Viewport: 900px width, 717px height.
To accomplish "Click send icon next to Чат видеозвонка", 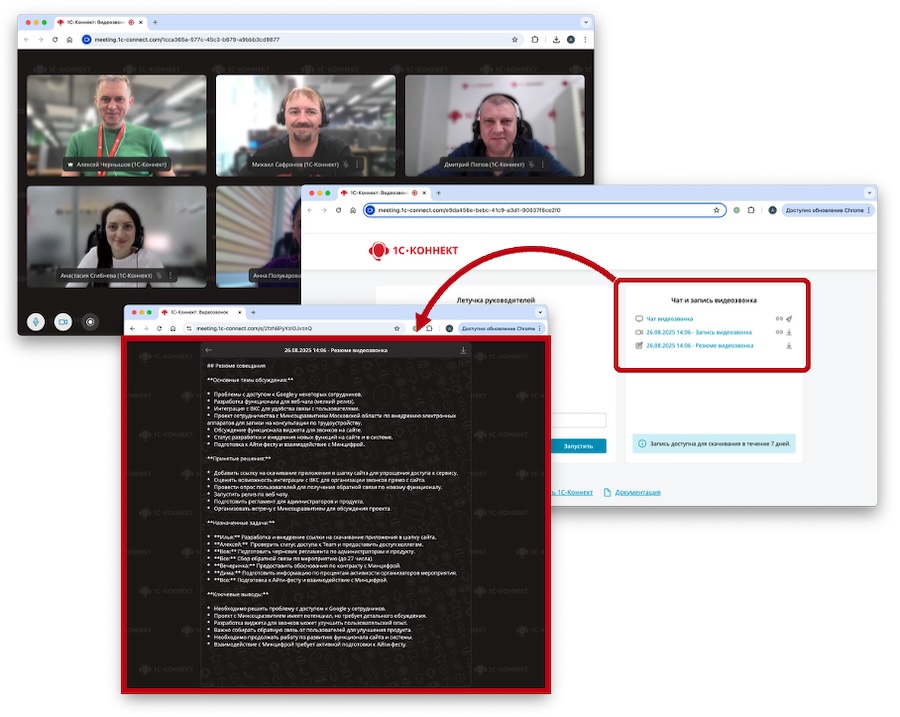I will (789, 319).
